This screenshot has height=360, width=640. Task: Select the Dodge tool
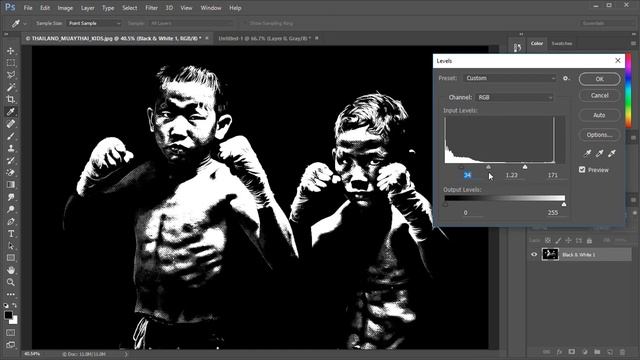click(11, 209)
